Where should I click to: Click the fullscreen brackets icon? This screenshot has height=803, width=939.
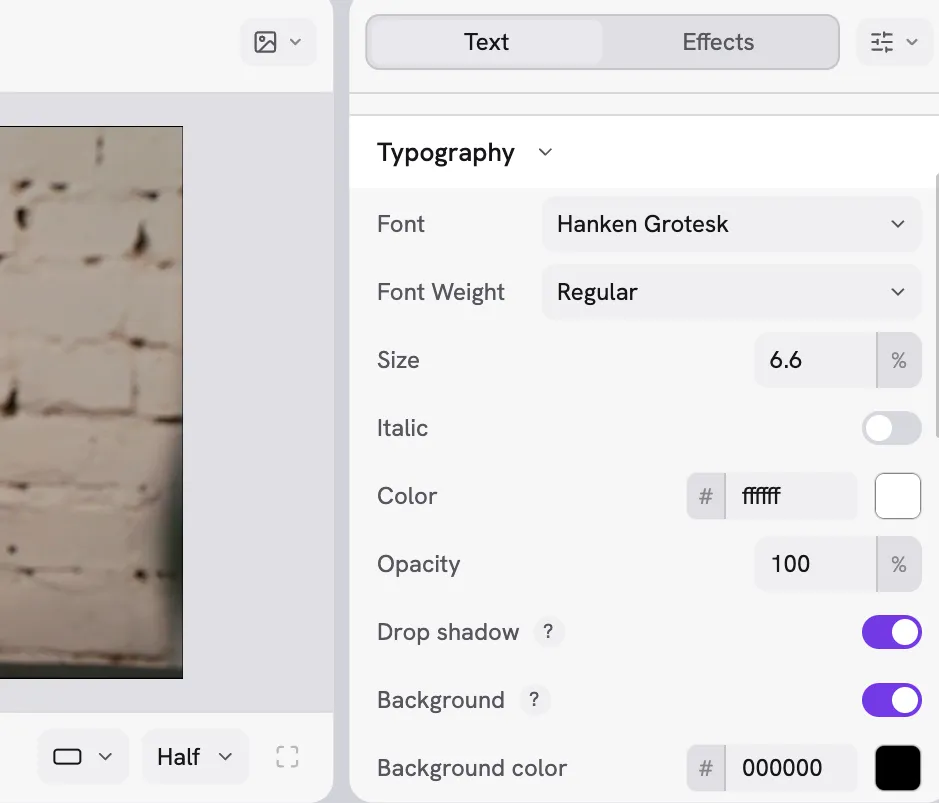[x=287, y=756]
